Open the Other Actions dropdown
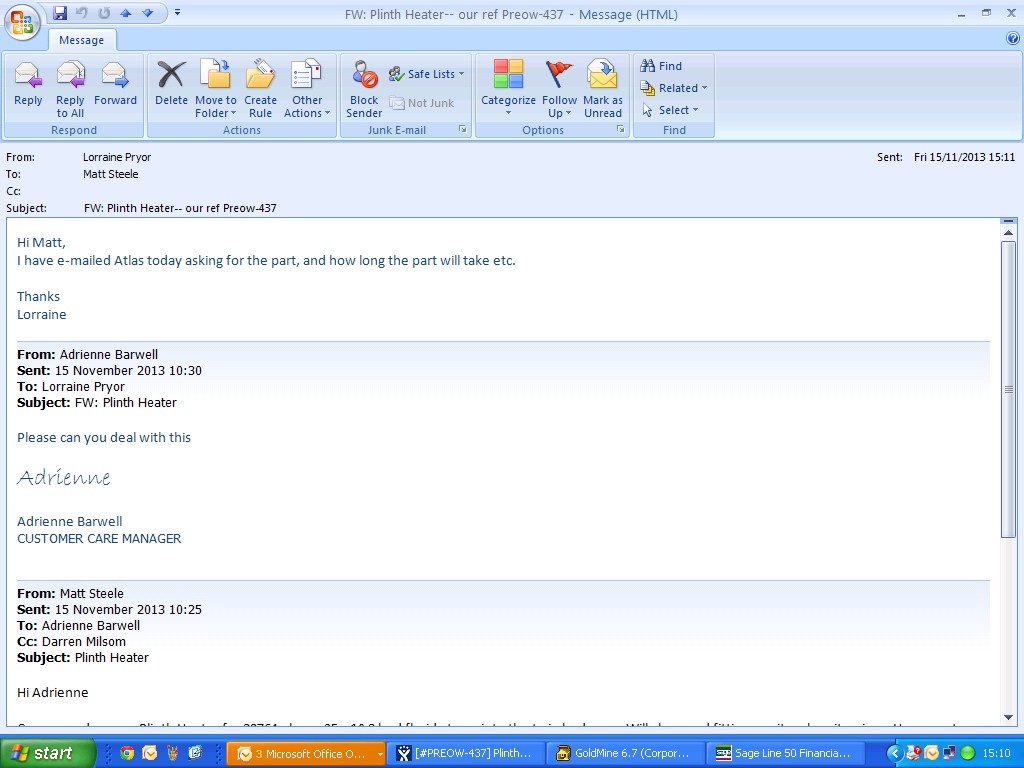Image resolution: width=1024 pixels, height=768 pixels. click(x=307, y=89)
